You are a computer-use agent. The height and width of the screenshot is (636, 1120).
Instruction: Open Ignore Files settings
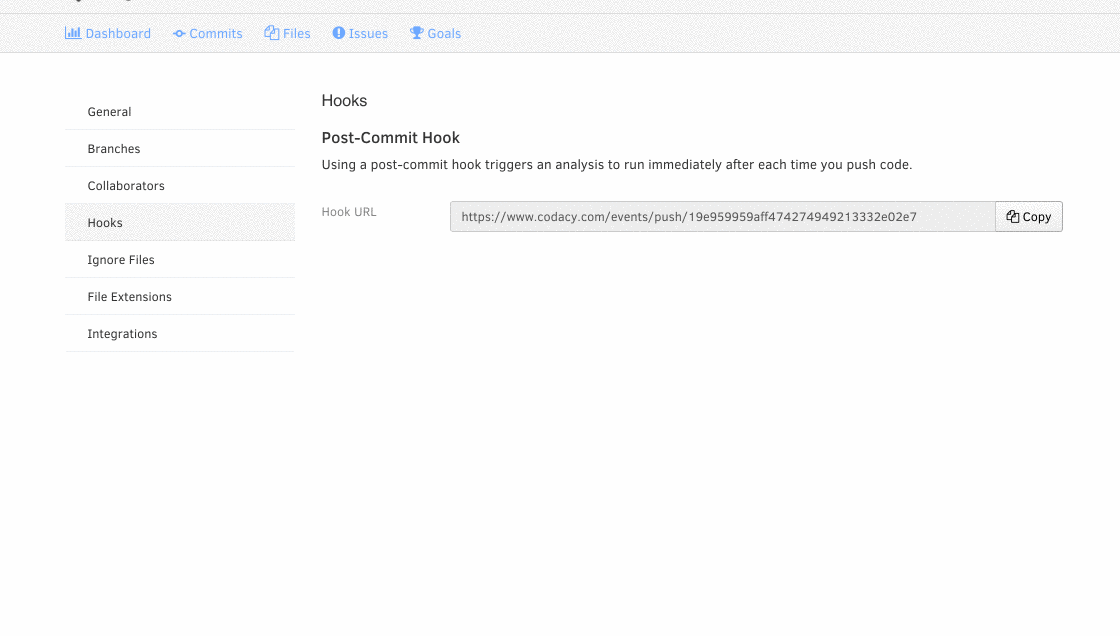click(x=180, y=260)
